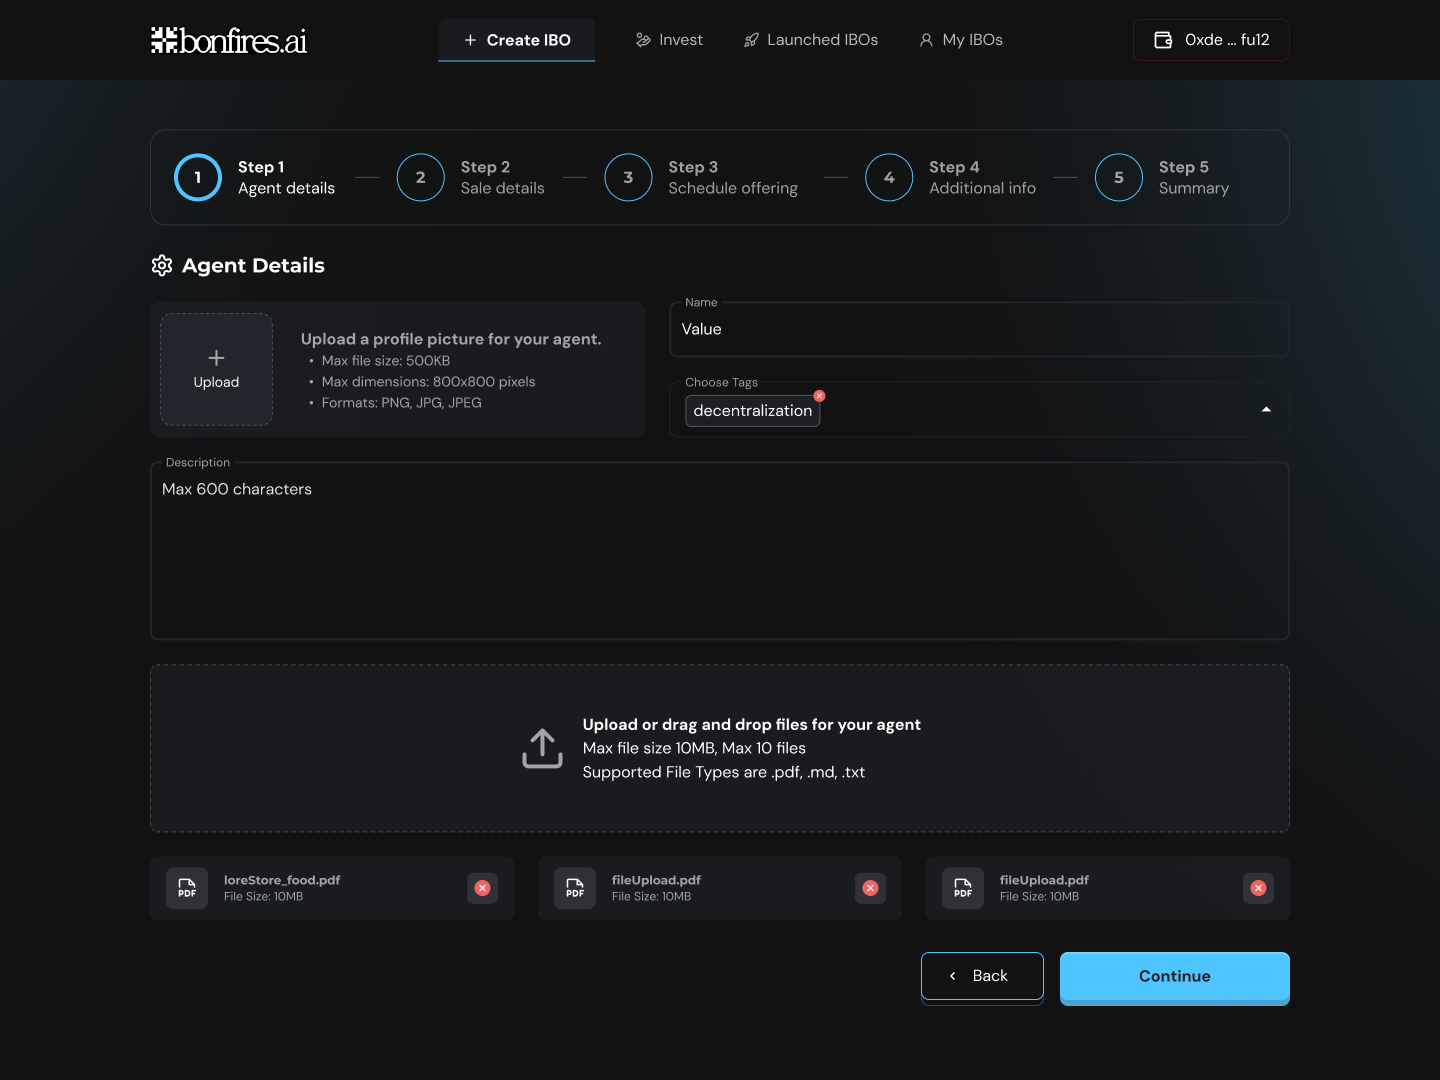Click the bonfires.ai logo

tap(229, 40)
